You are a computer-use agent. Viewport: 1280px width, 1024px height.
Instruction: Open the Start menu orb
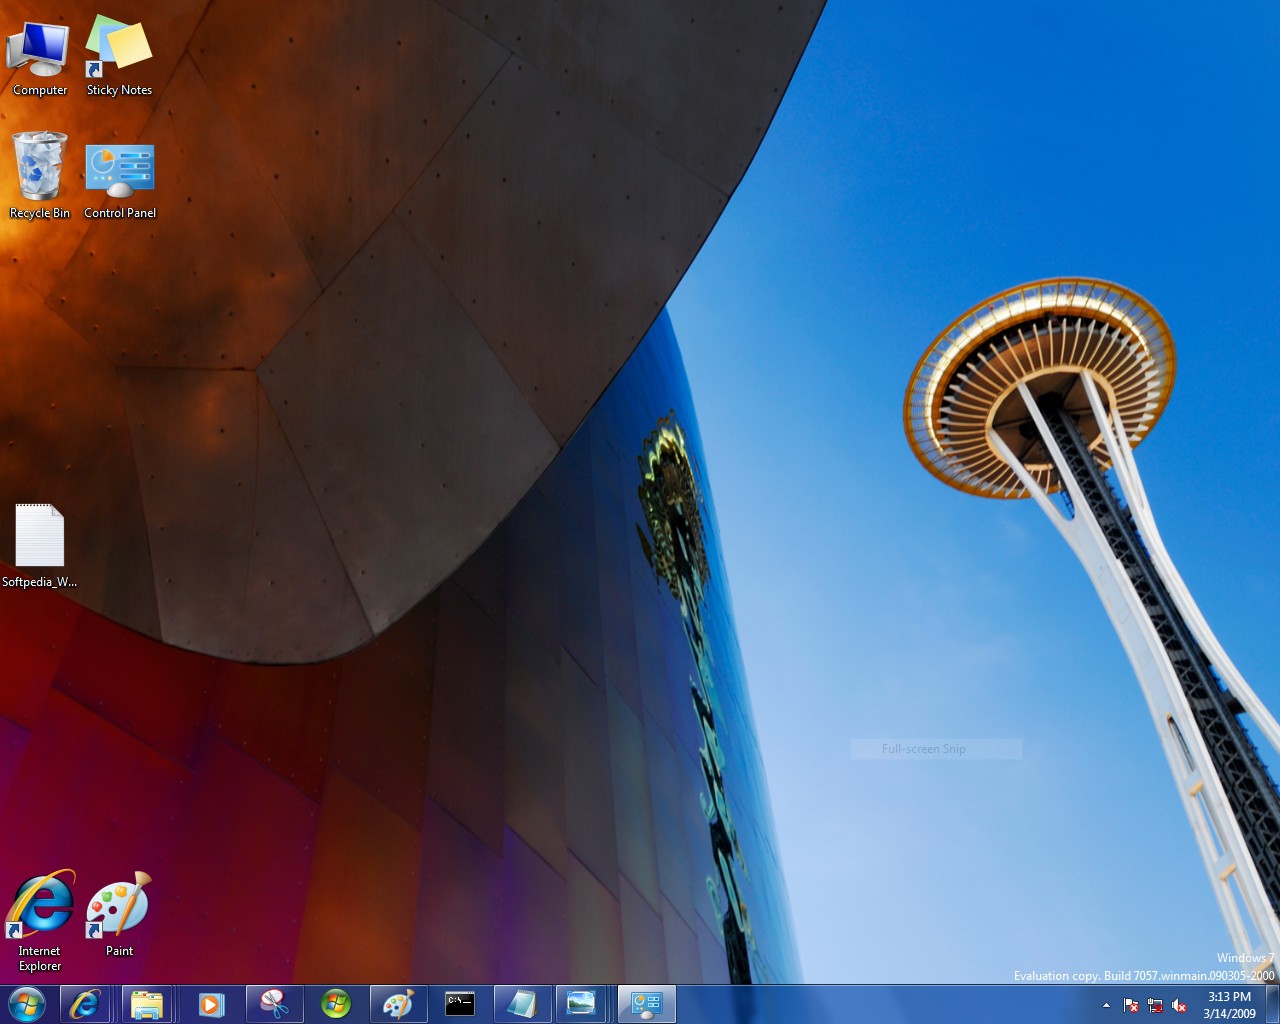tap(27, 1004)
